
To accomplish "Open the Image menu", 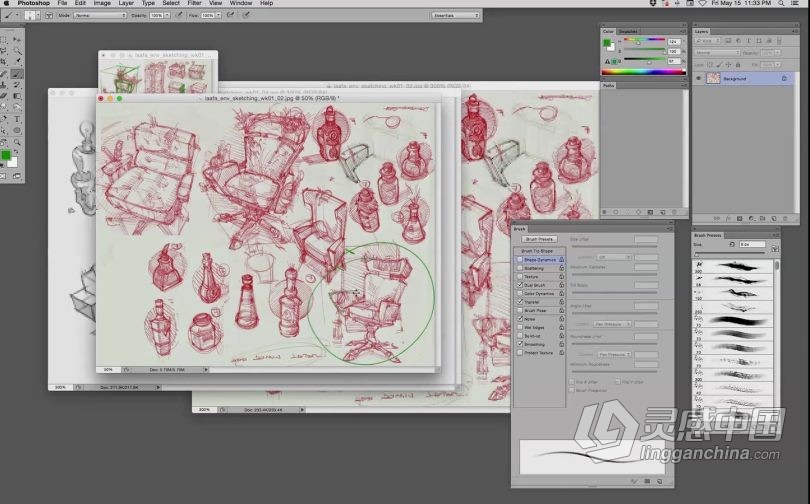I will (102, 3).
